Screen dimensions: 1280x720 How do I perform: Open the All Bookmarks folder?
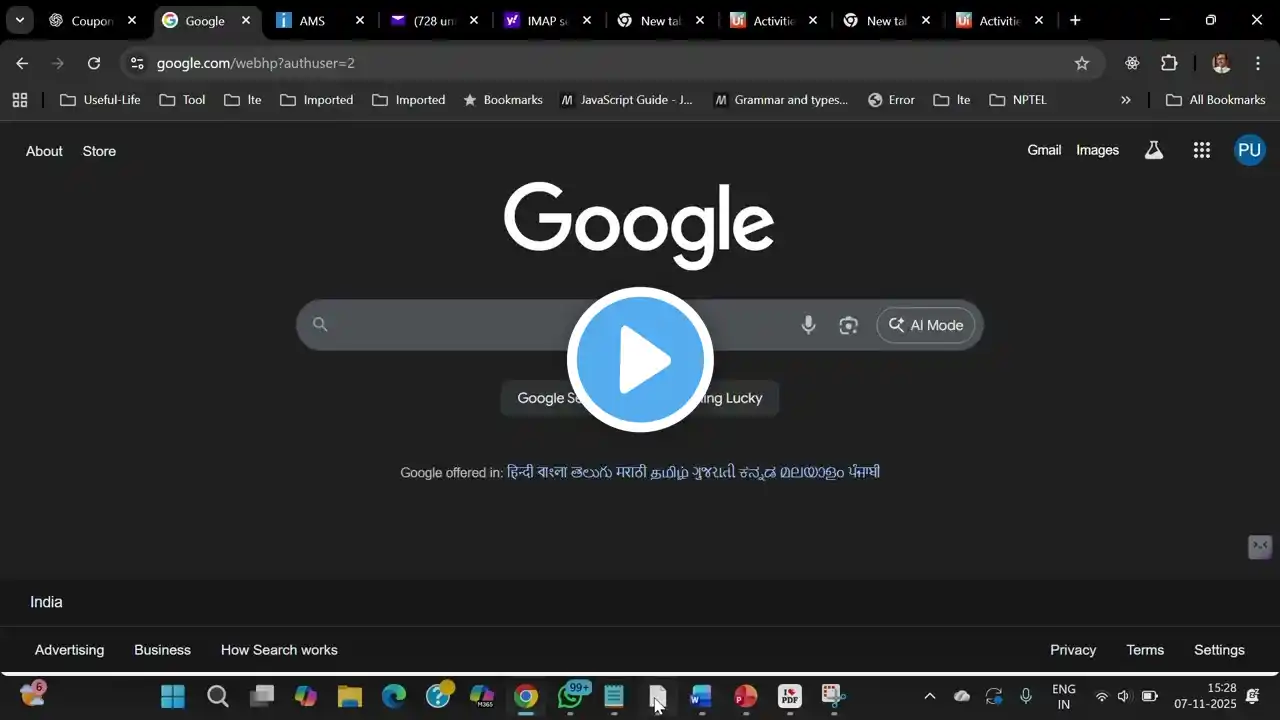point(1216,100)
